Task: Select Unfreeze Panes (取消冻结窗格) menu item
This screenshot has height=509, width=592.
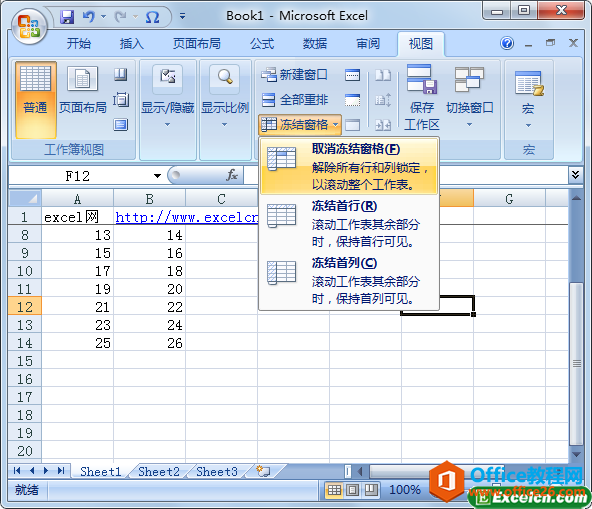Action: pyautogui.click(x=349, y=166)
